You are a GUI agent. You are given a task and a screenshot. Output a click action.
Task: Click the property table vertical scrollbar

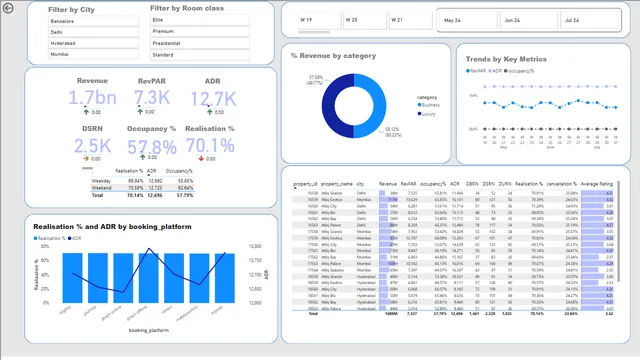click(619, 231)
